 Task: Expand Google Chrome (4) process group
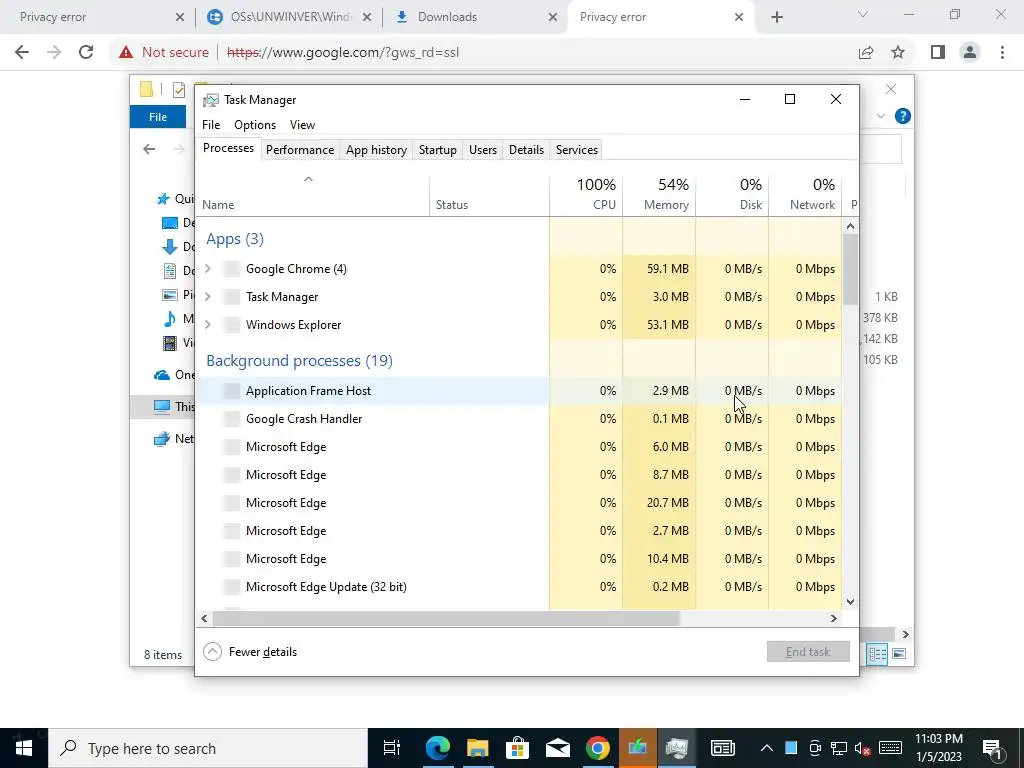tap(208, 268)
